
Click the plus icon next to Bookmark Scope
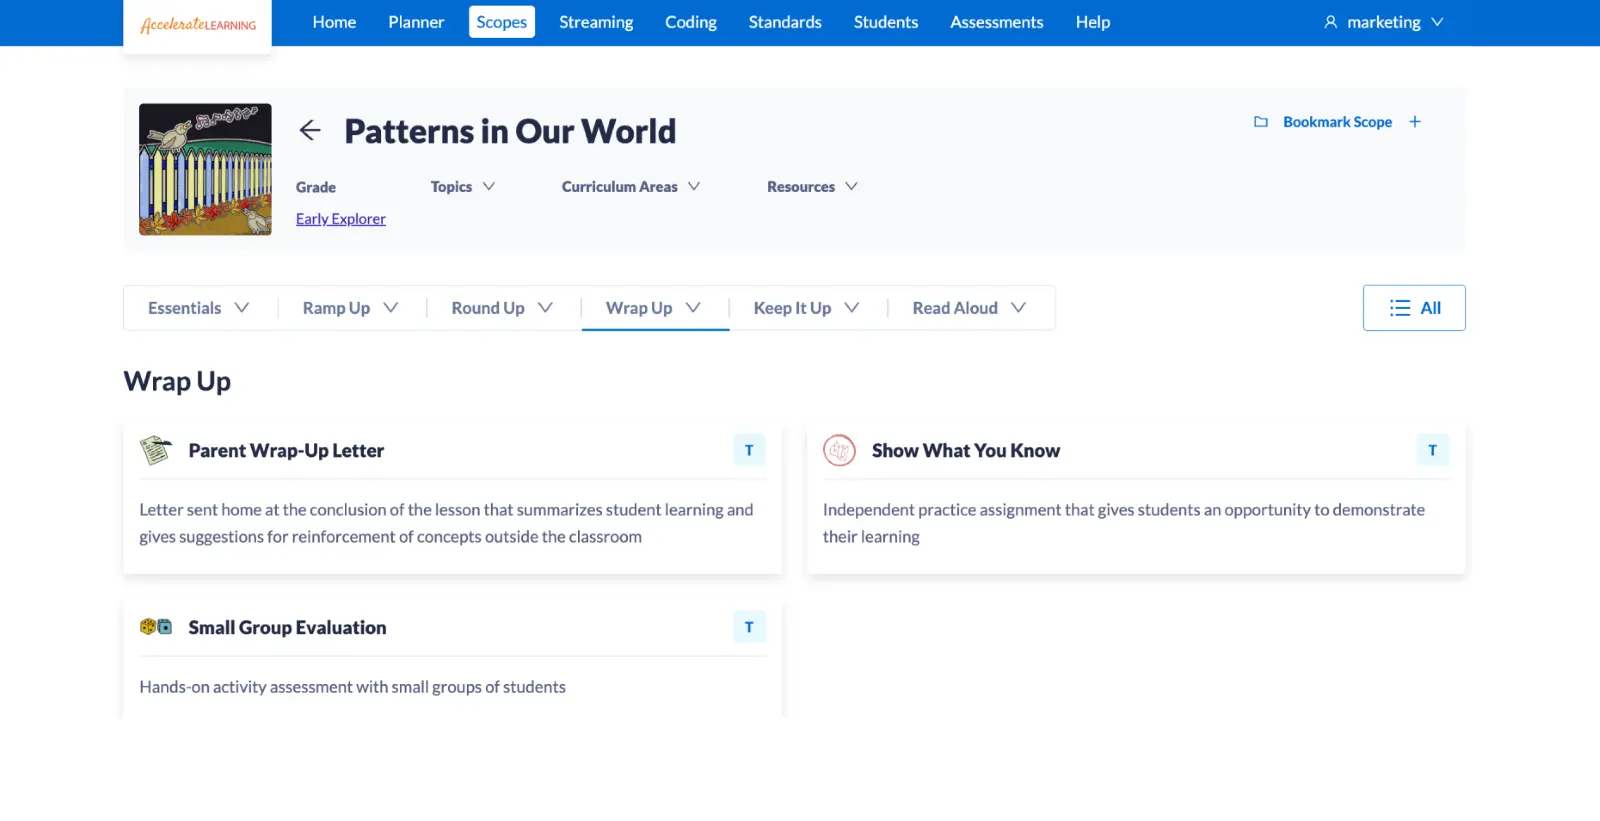click(1415, 122)
